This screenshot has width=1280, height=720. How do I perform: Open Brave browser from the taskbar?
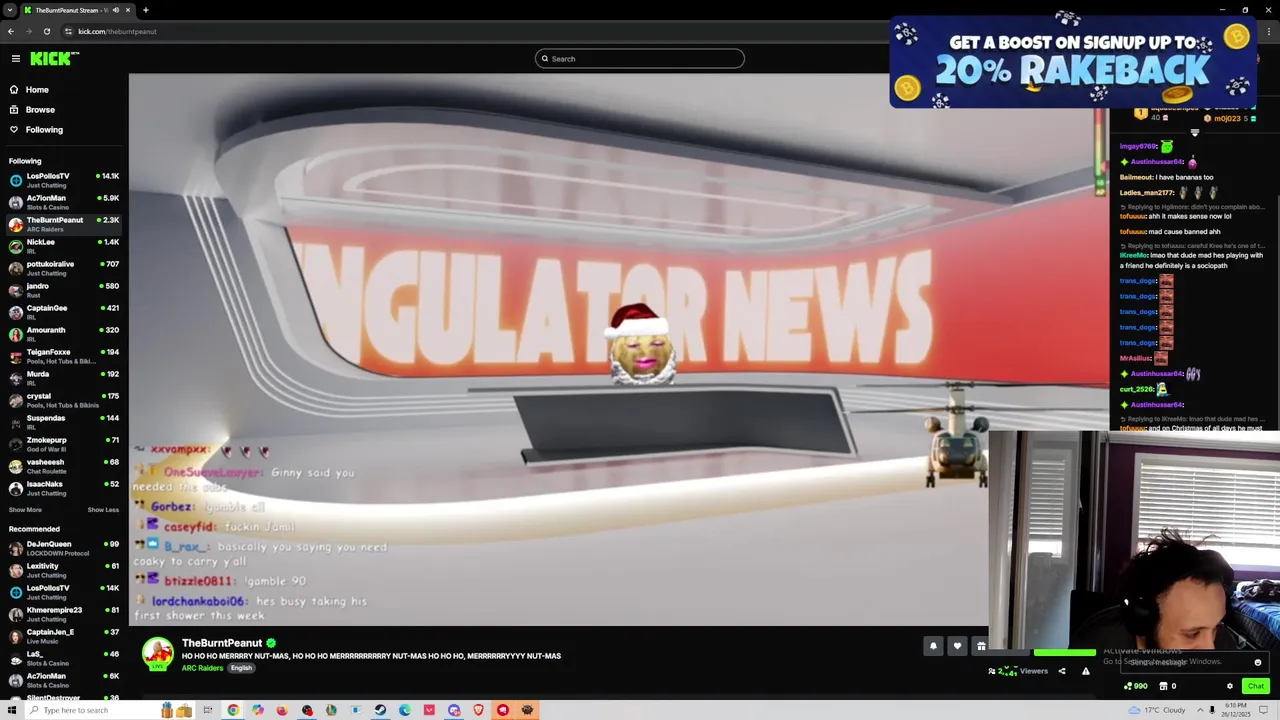478,710
